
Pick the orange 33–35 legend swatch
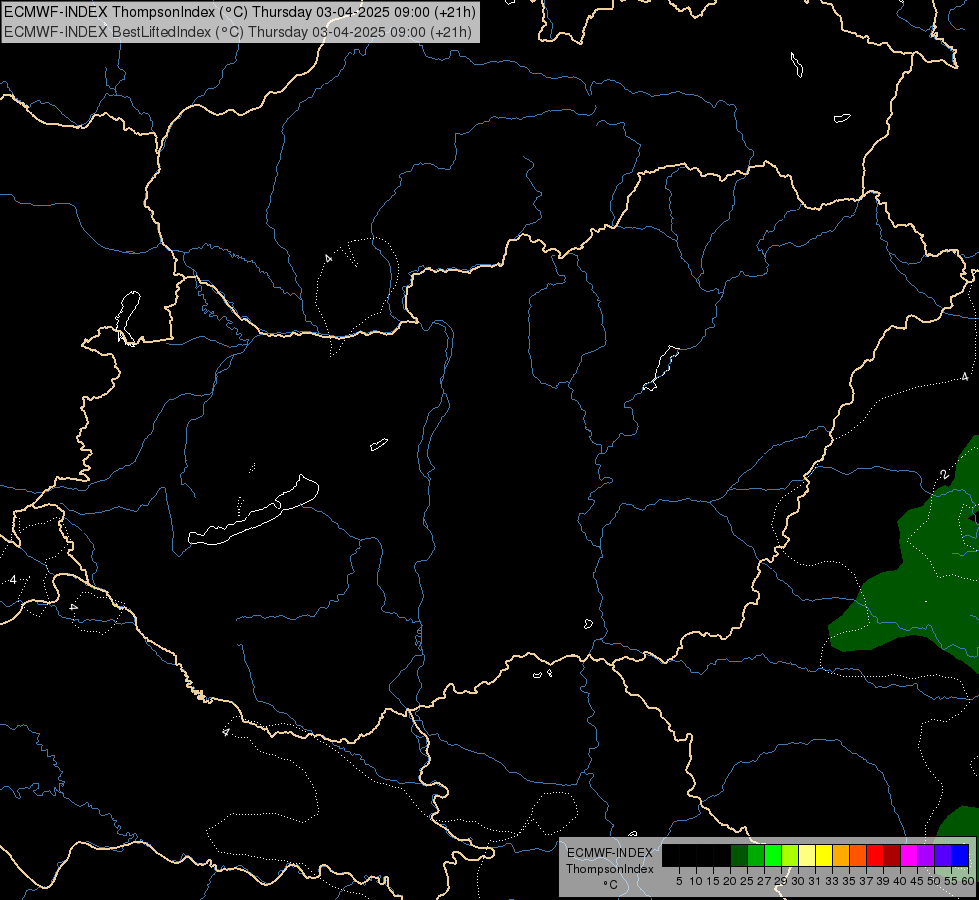(x=841, y=855)
